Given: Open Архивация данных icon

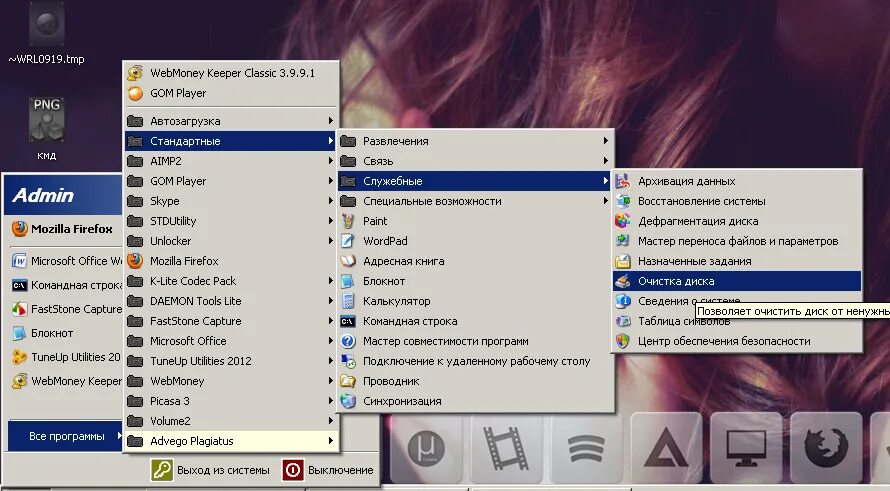Looking at the screenshot, I should point(623,181).
